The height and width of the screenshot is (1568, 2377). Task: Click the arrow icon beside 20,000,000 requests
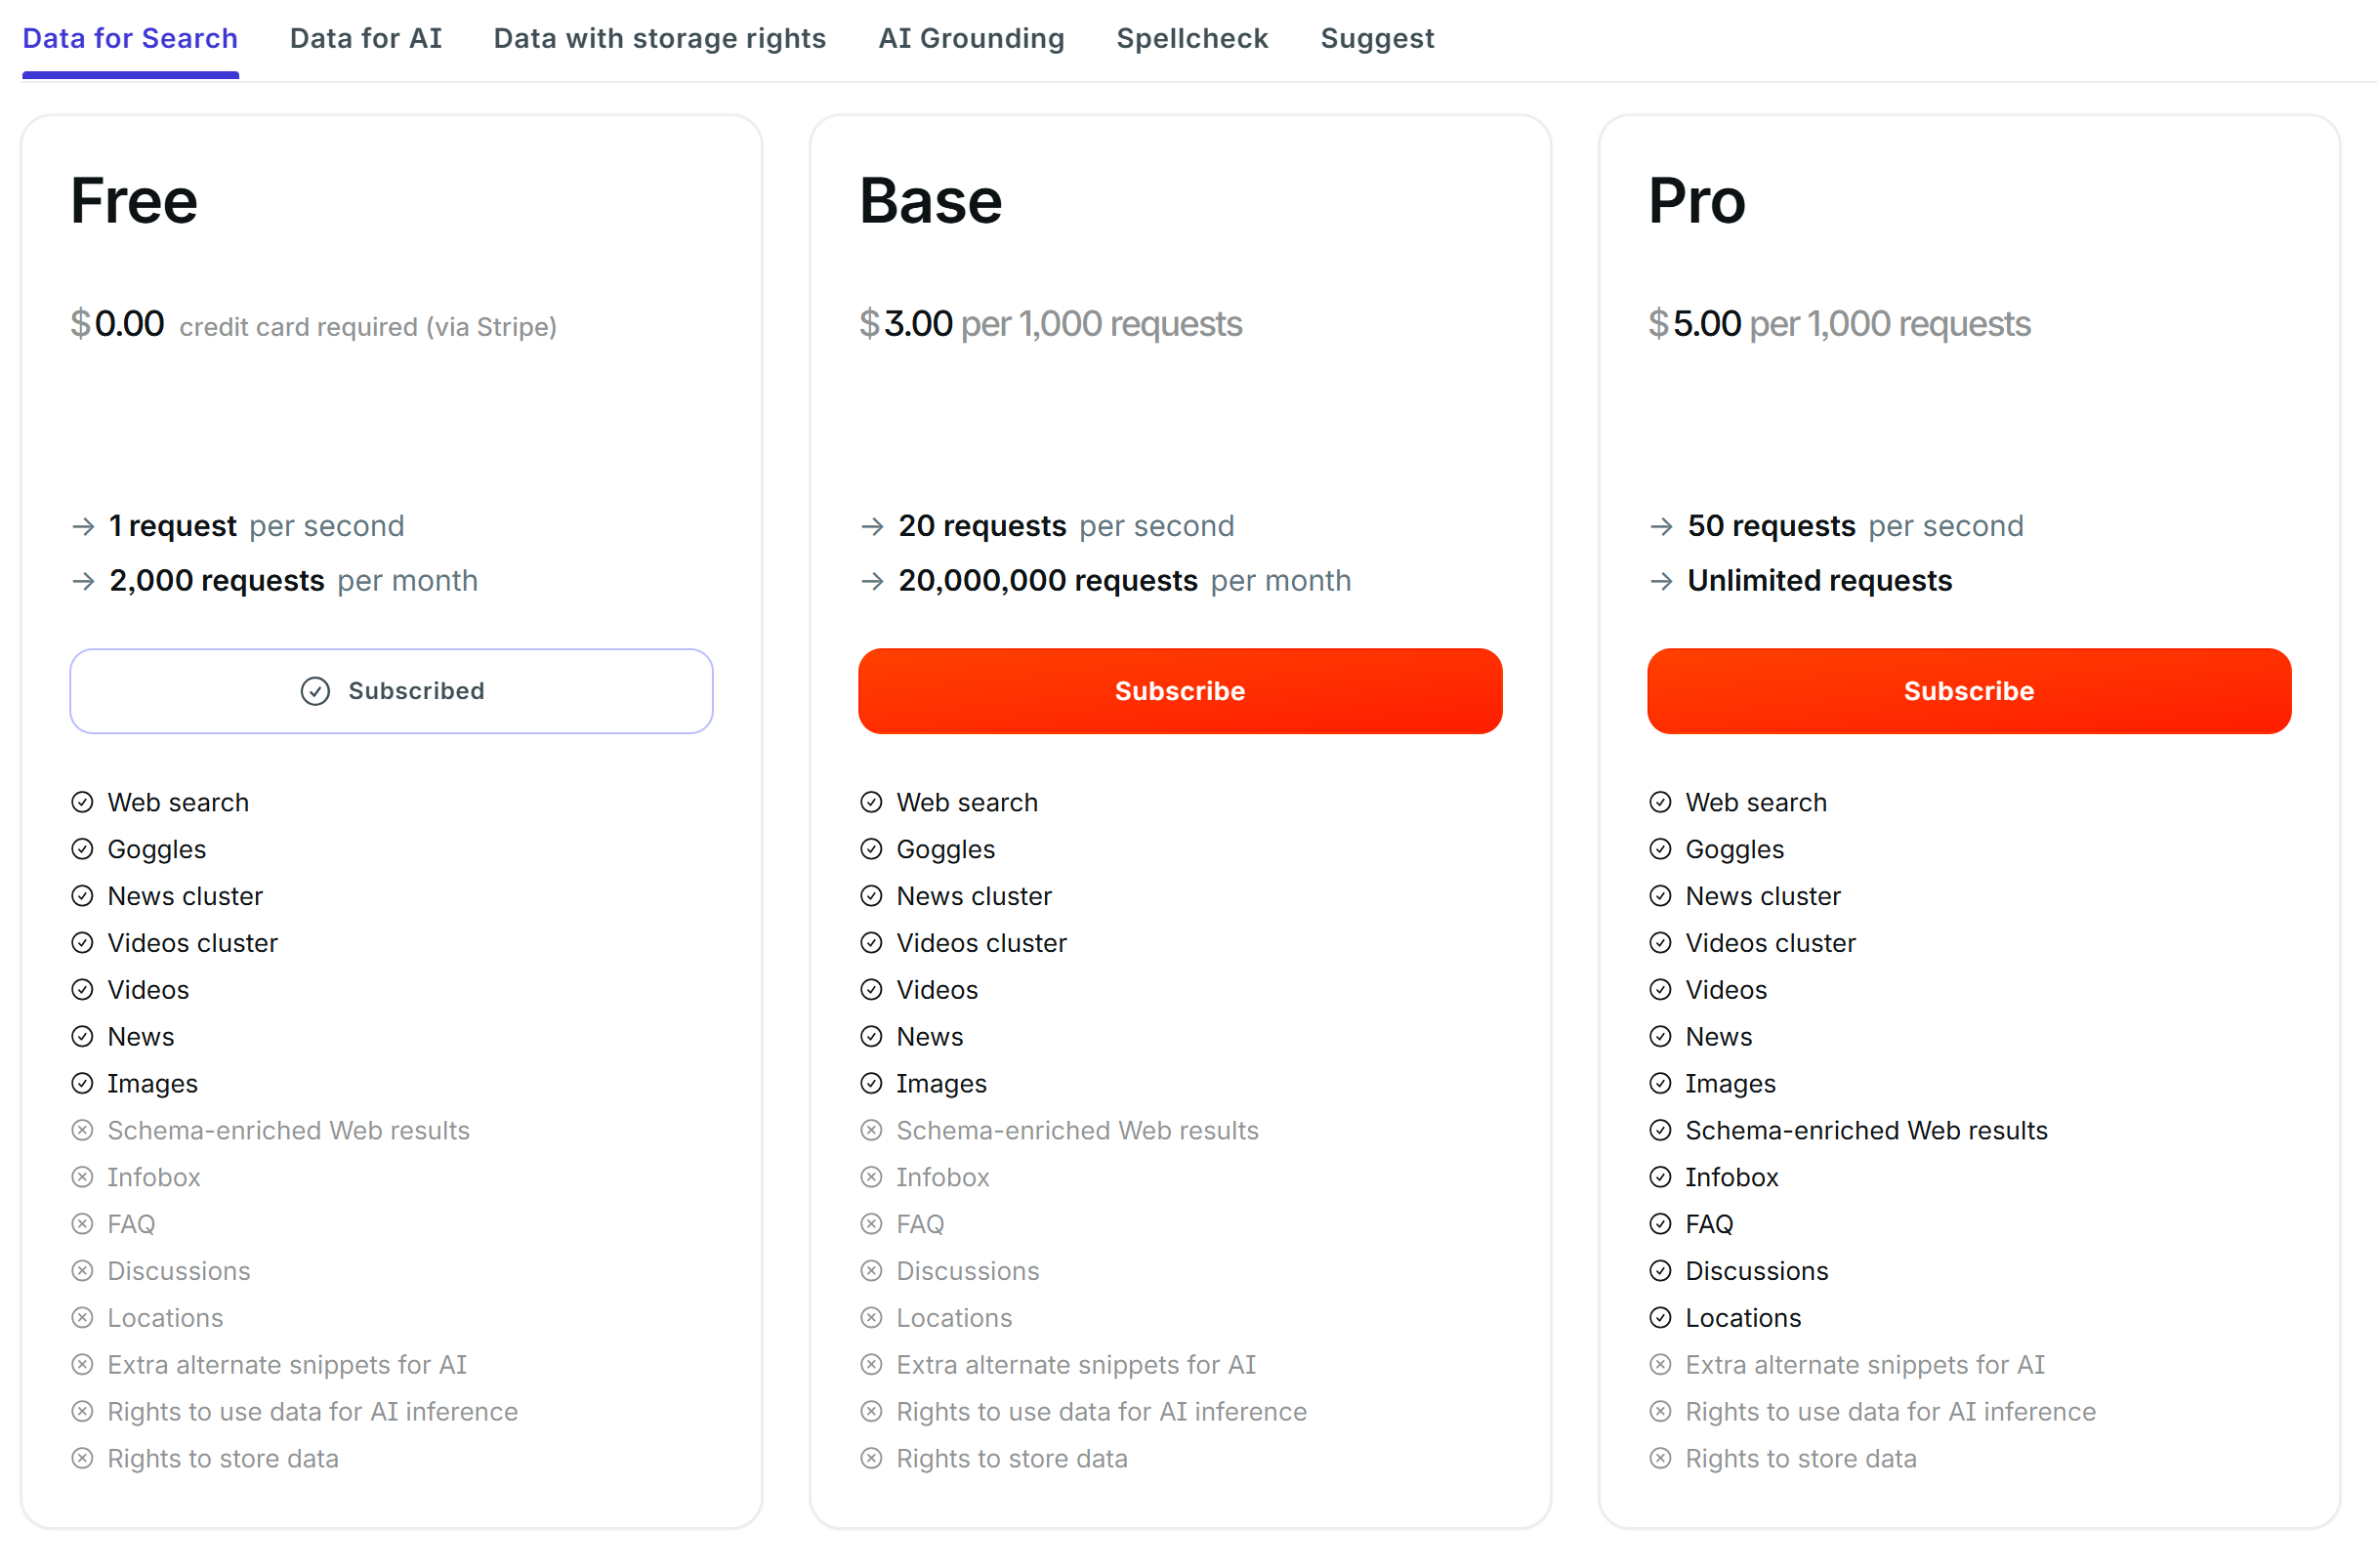pyautogui.click(x=872, y=581)
